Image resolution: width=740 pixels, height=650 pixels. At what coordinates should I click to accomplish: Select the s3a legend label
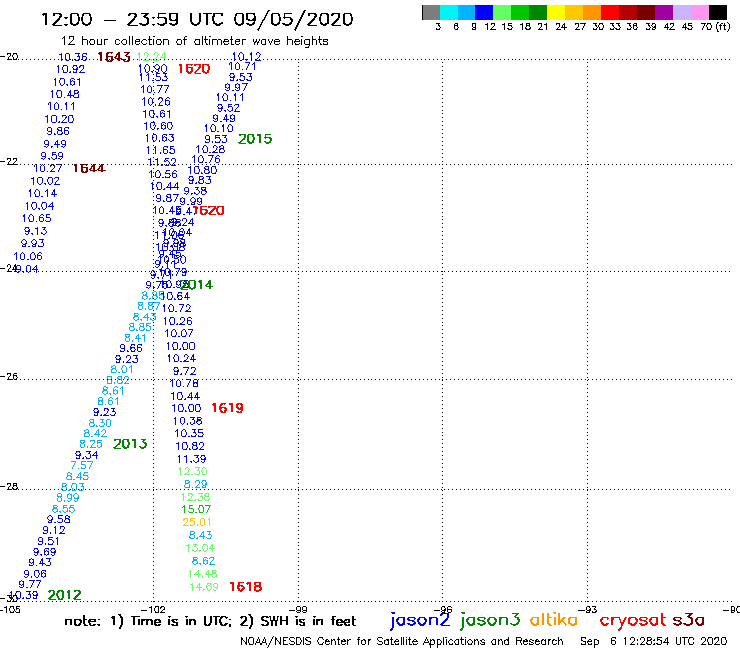point(688,620)
